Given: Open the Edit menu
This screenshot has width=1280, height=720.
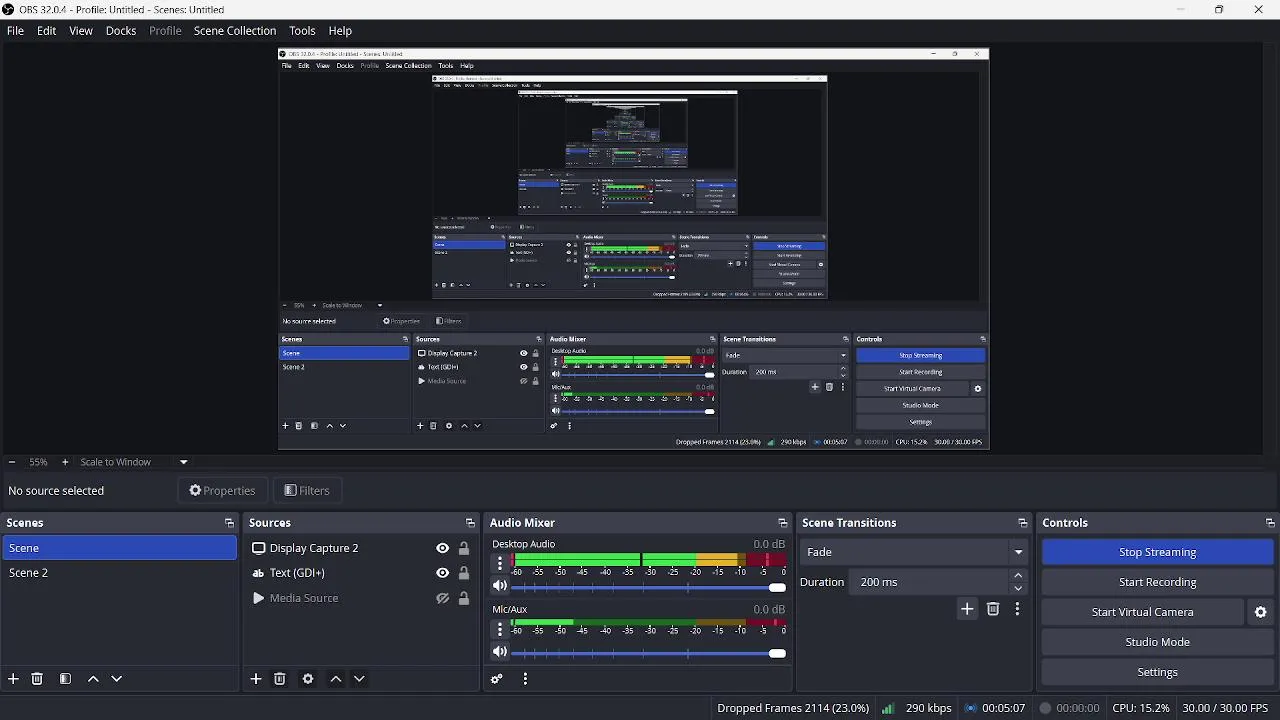Looking at the screenshot, I should (47, 31).
